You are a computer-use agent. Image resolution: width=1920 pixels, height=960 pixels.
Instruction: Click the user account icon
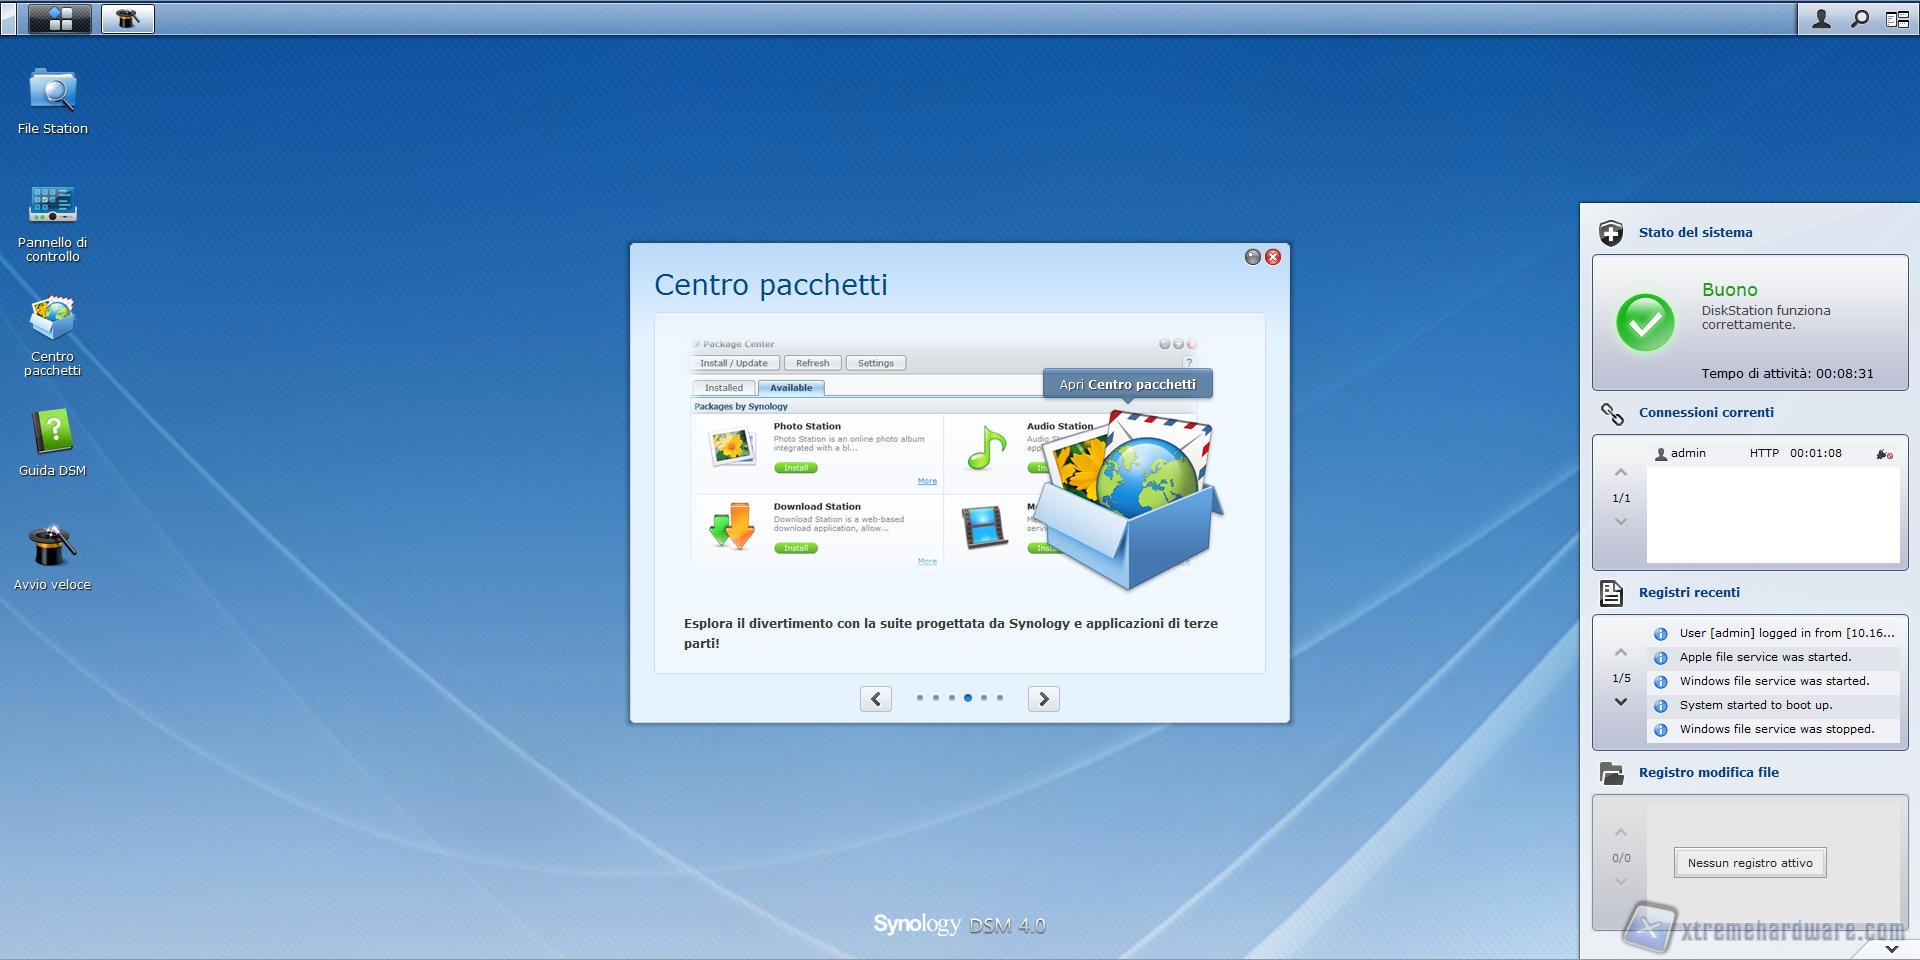pyautogui.click(x=1821, y=19)
